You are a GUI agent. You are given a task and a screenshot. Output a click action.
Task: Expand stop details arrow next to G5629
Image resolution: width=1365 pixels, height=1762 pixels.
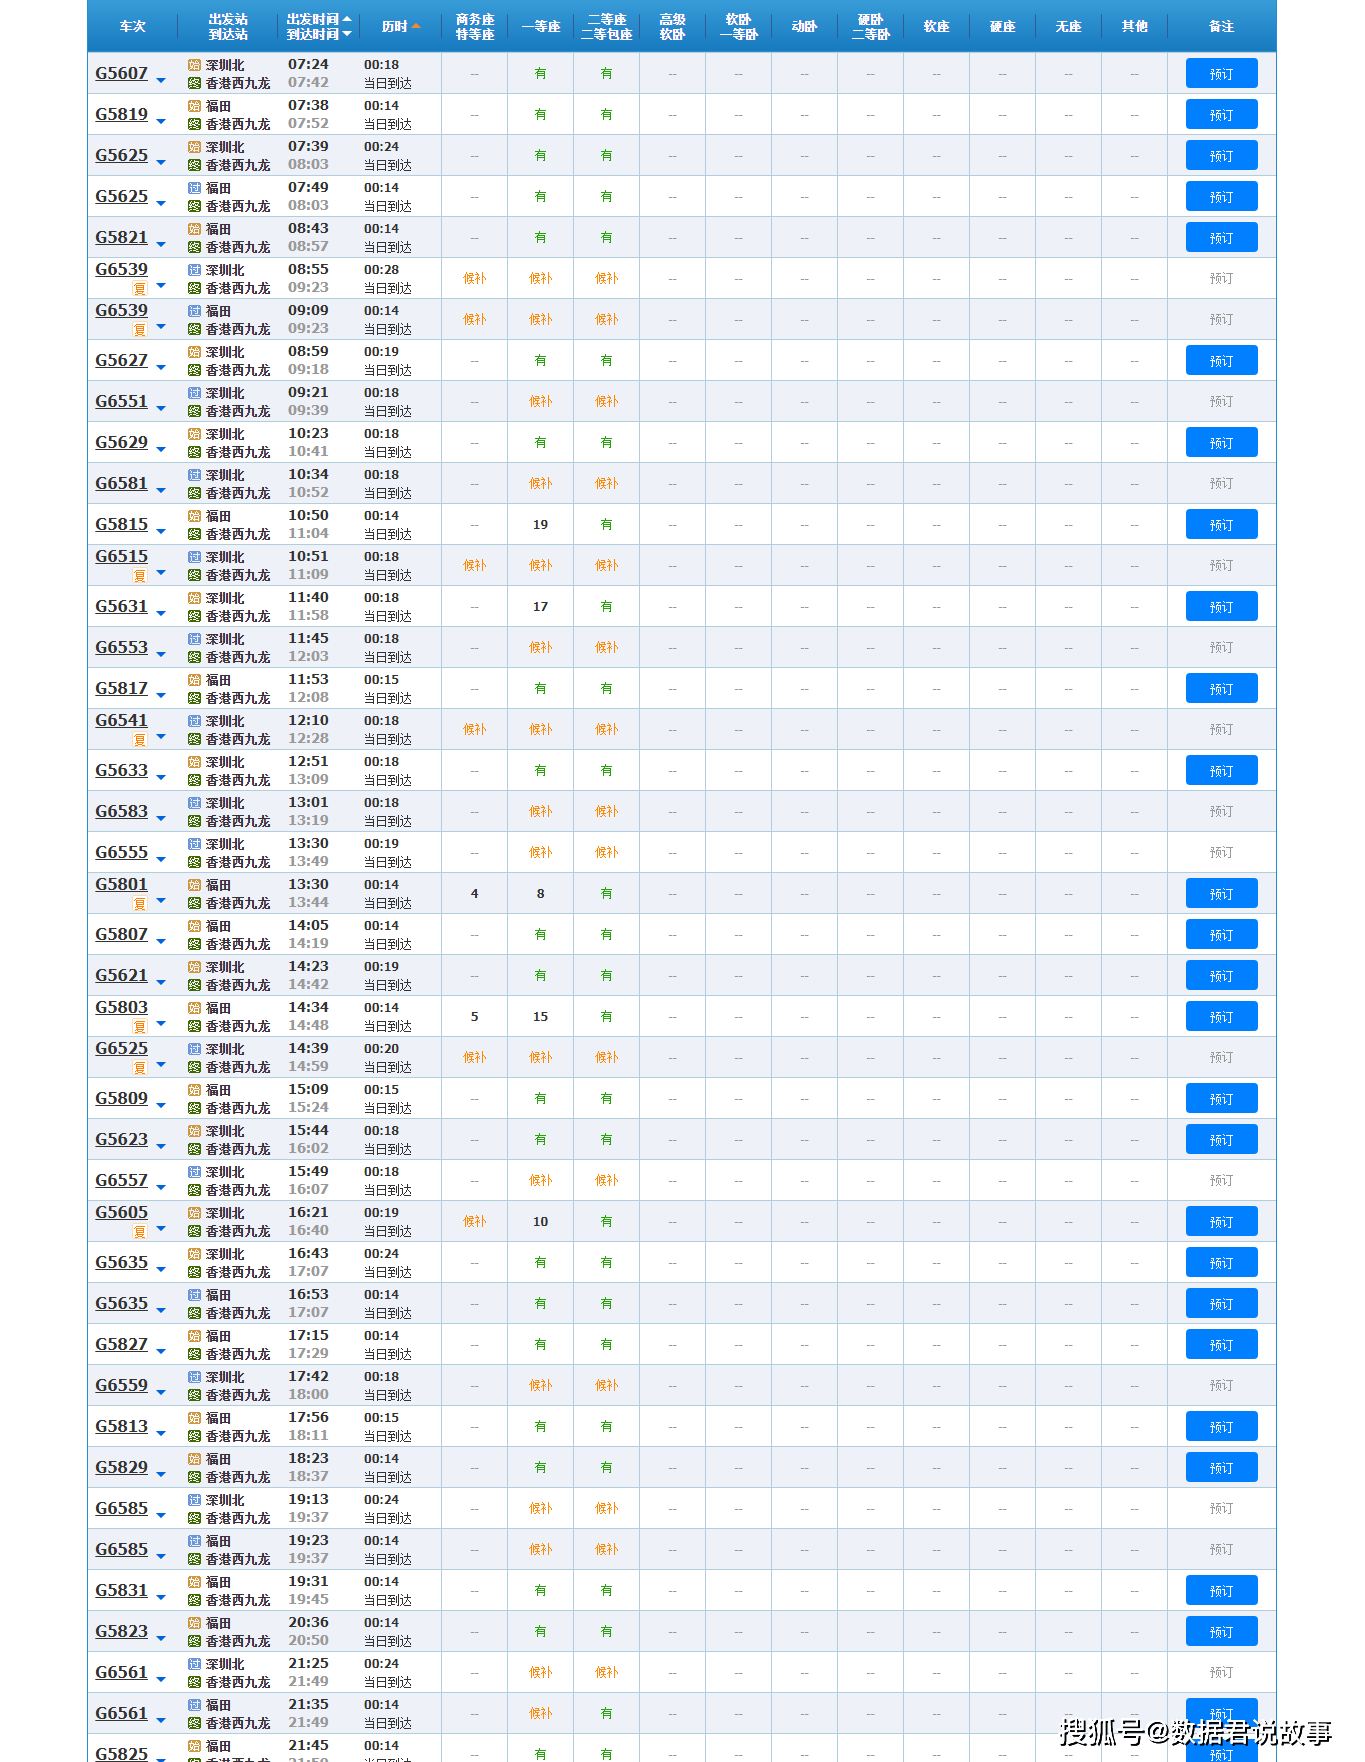[x=161, y=450]
